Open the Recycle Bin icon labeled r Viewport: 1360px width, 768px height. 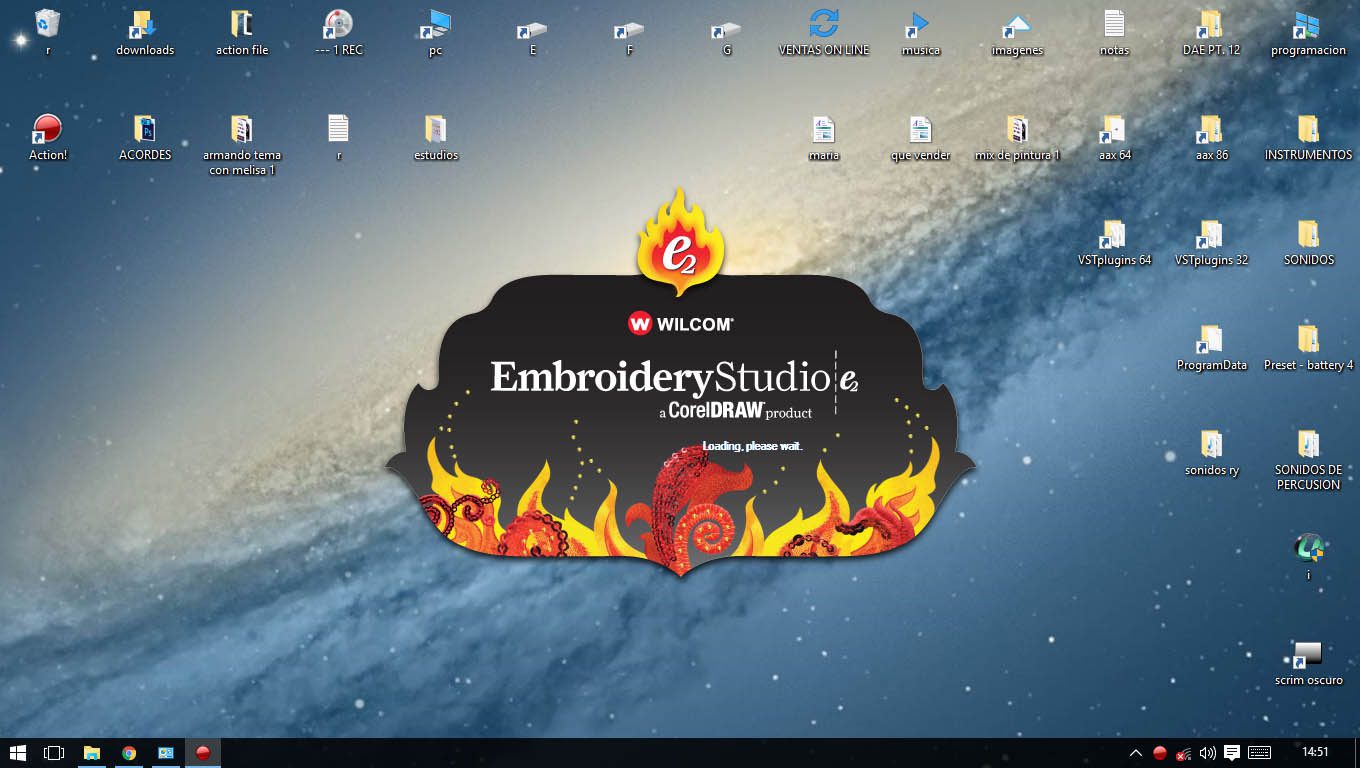pos(47,24)
